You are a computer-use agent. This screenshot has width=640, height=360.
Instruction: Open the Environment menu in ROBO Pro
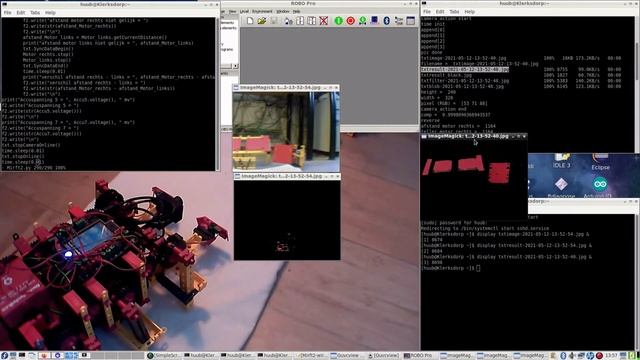point(262,11)
